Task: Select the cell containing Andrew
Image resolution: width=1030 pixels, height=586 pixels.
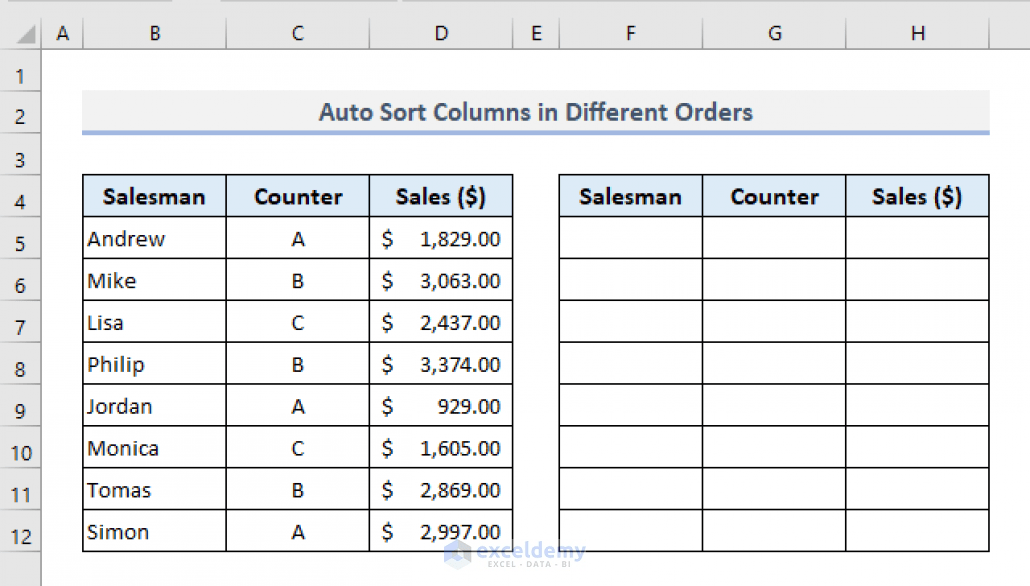Action: click(x=153, y=238)
